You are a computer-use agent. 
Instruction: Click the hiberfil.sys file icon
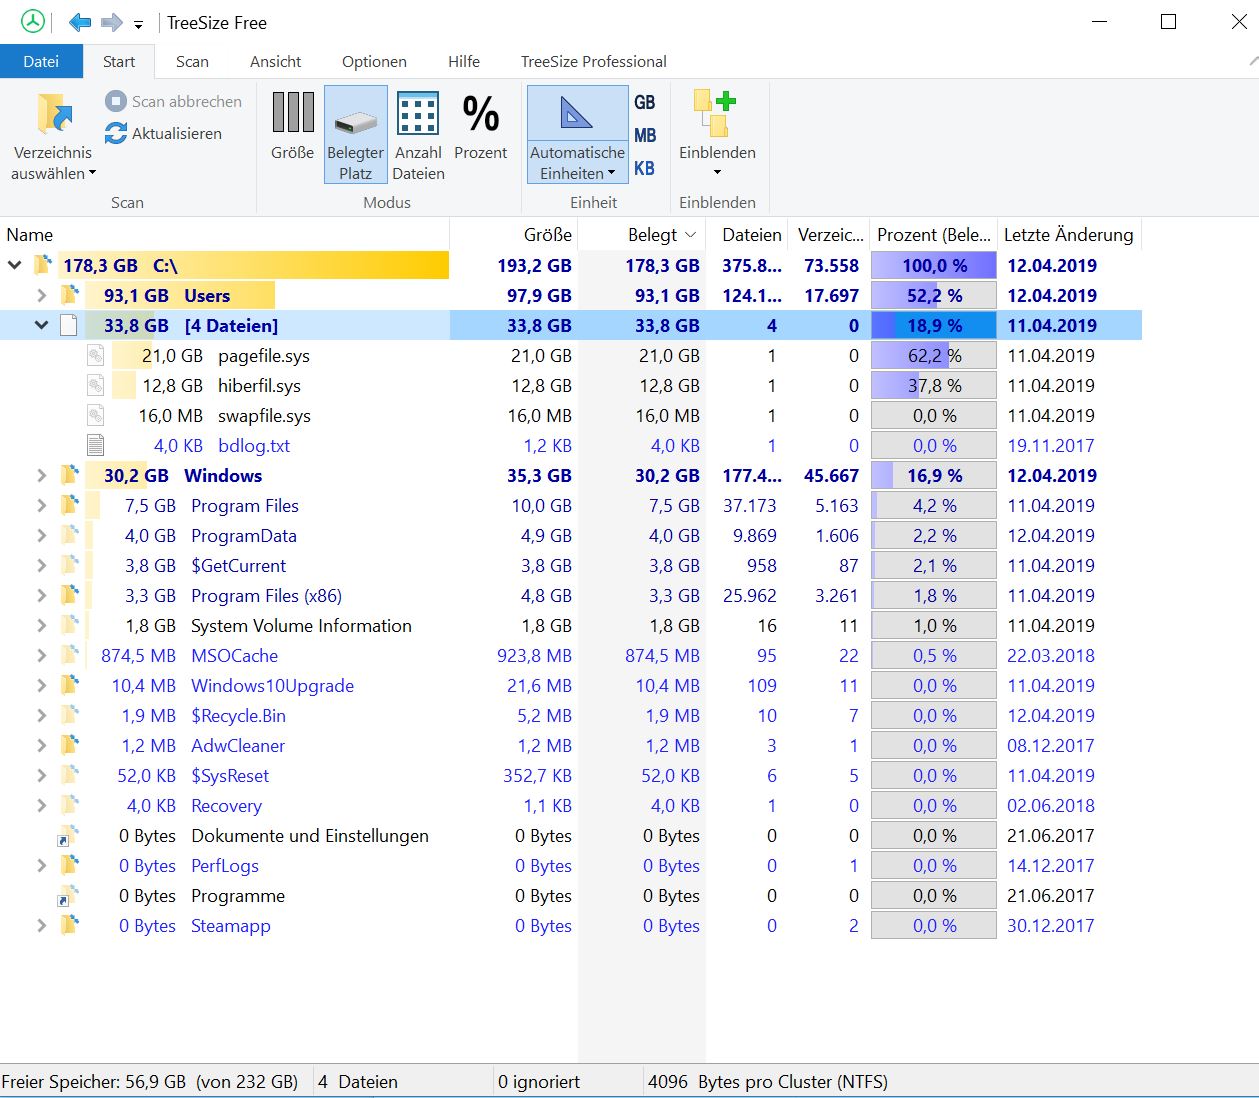pyautogui.click(x=95, y=385)
